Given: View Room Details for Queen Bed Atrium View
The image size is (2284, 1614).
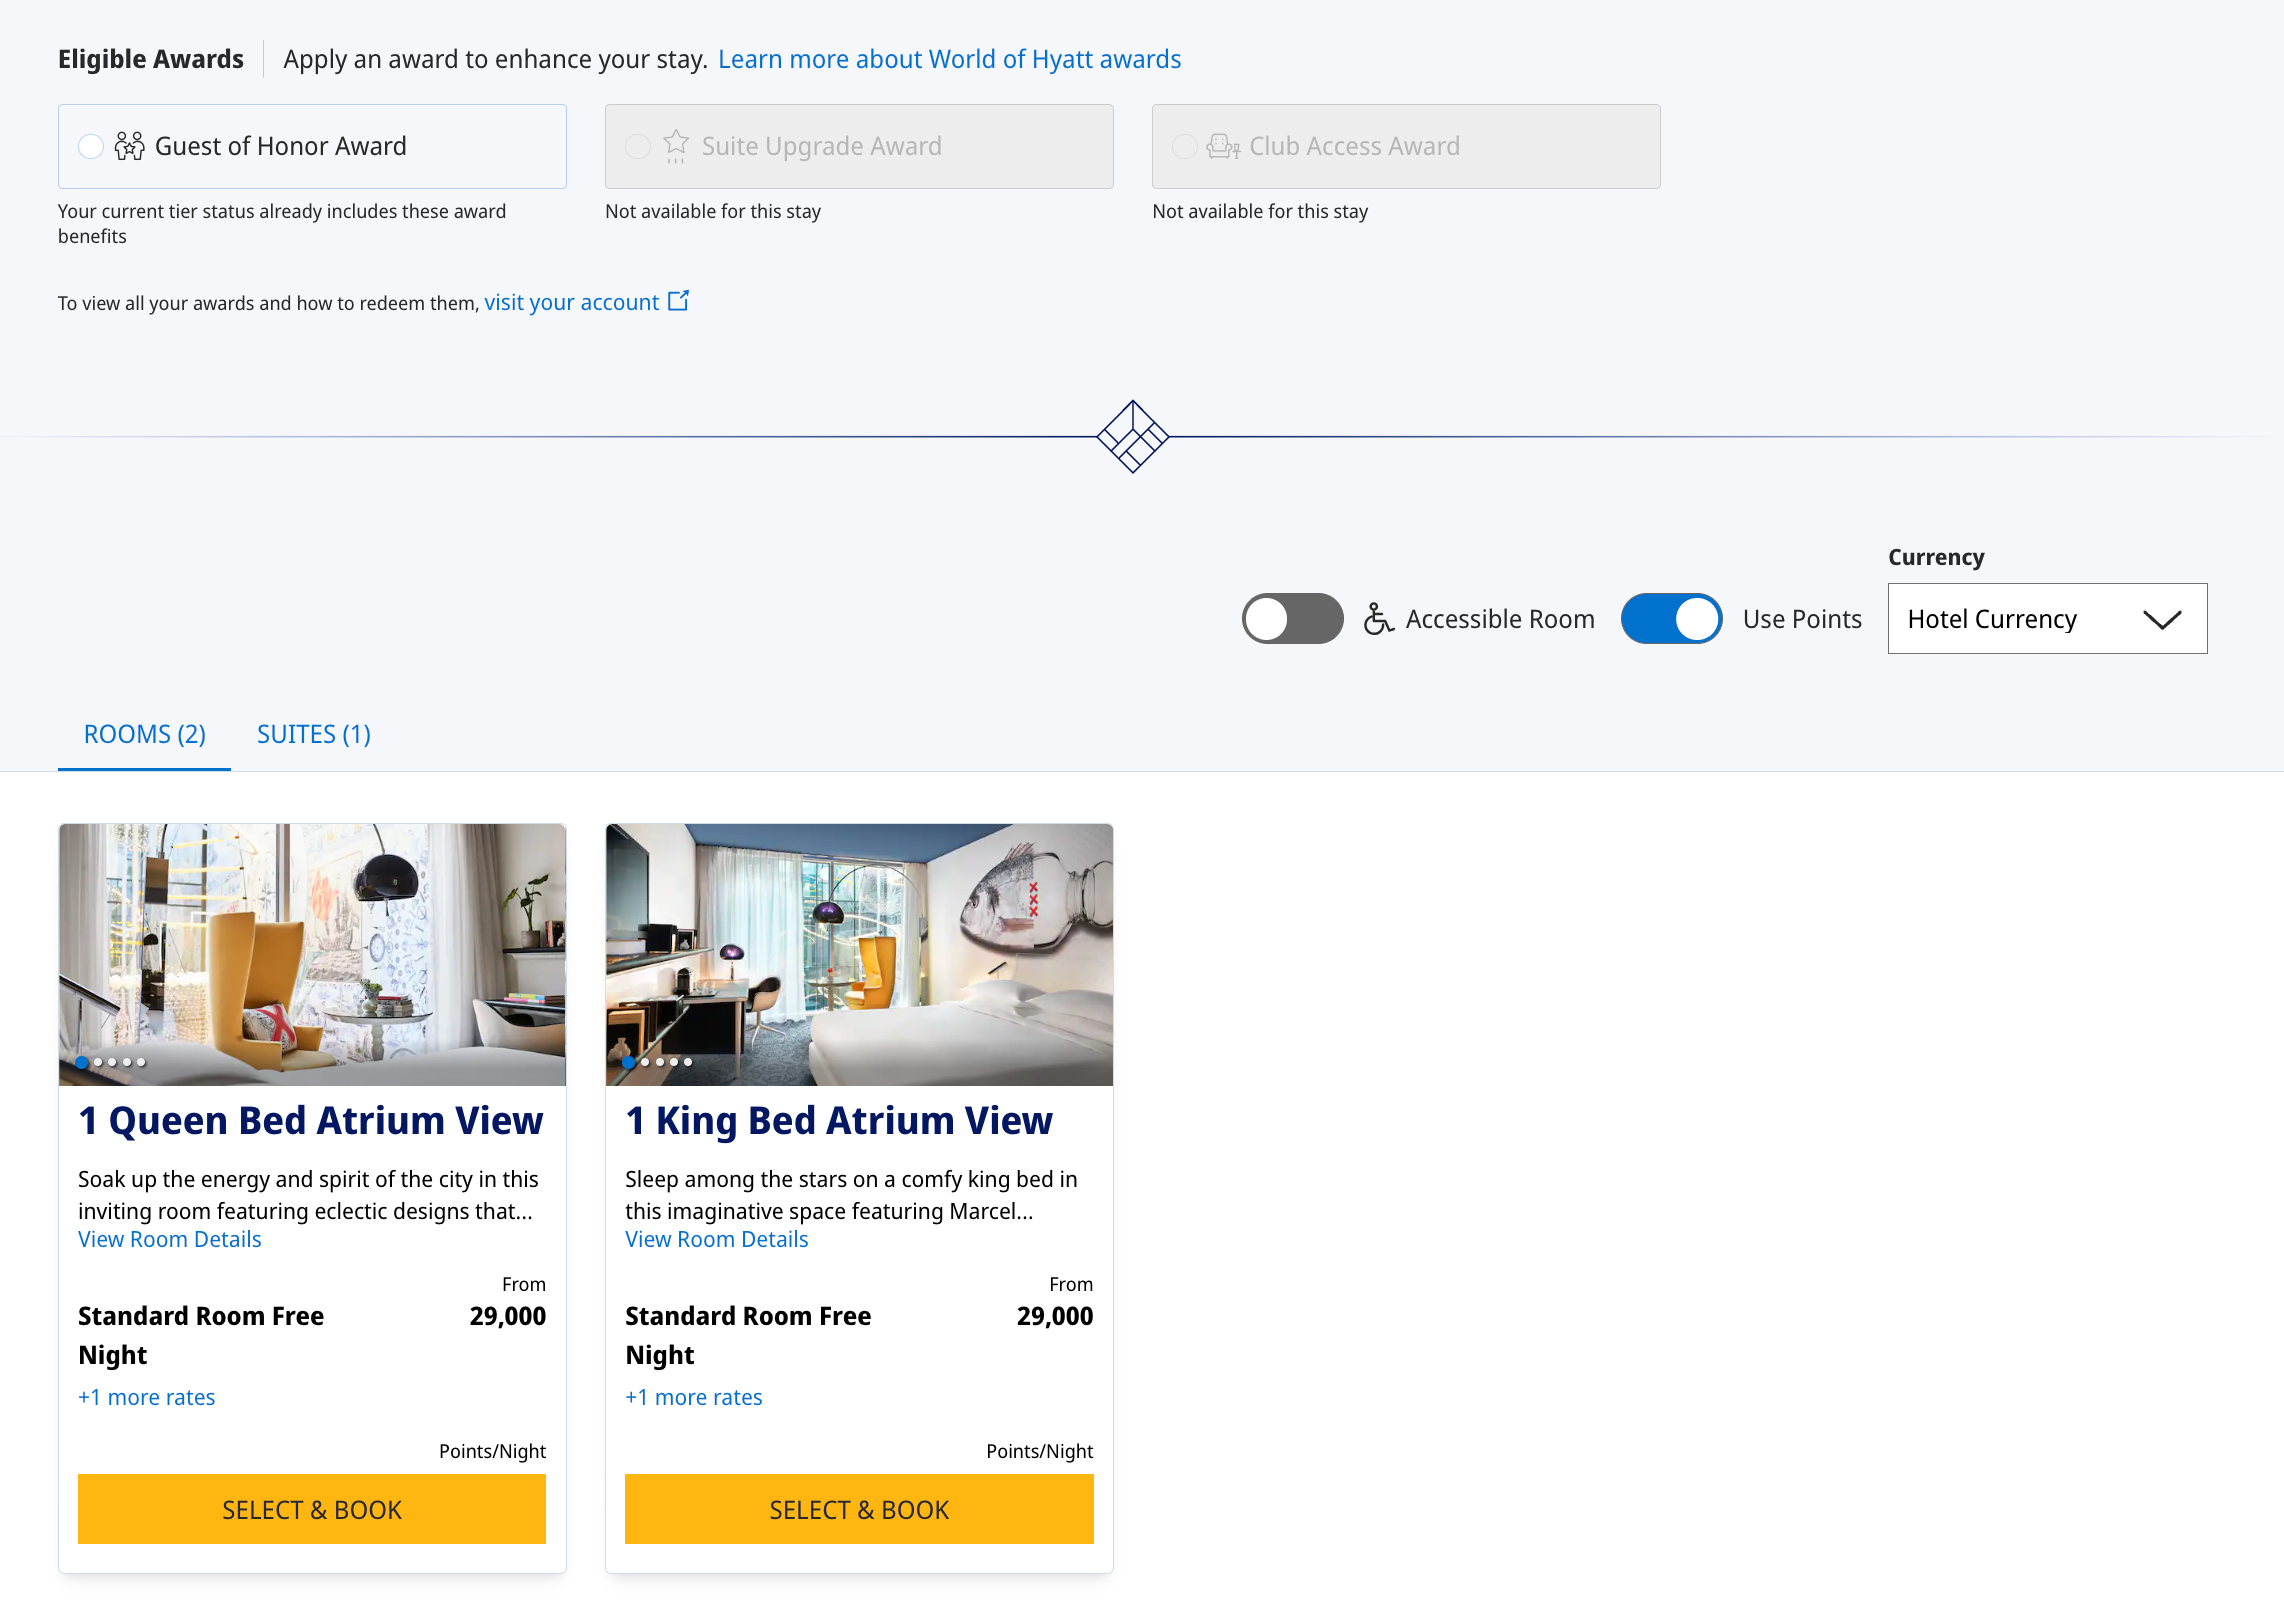Looking at the screenshot, I should click(170, 1239).
